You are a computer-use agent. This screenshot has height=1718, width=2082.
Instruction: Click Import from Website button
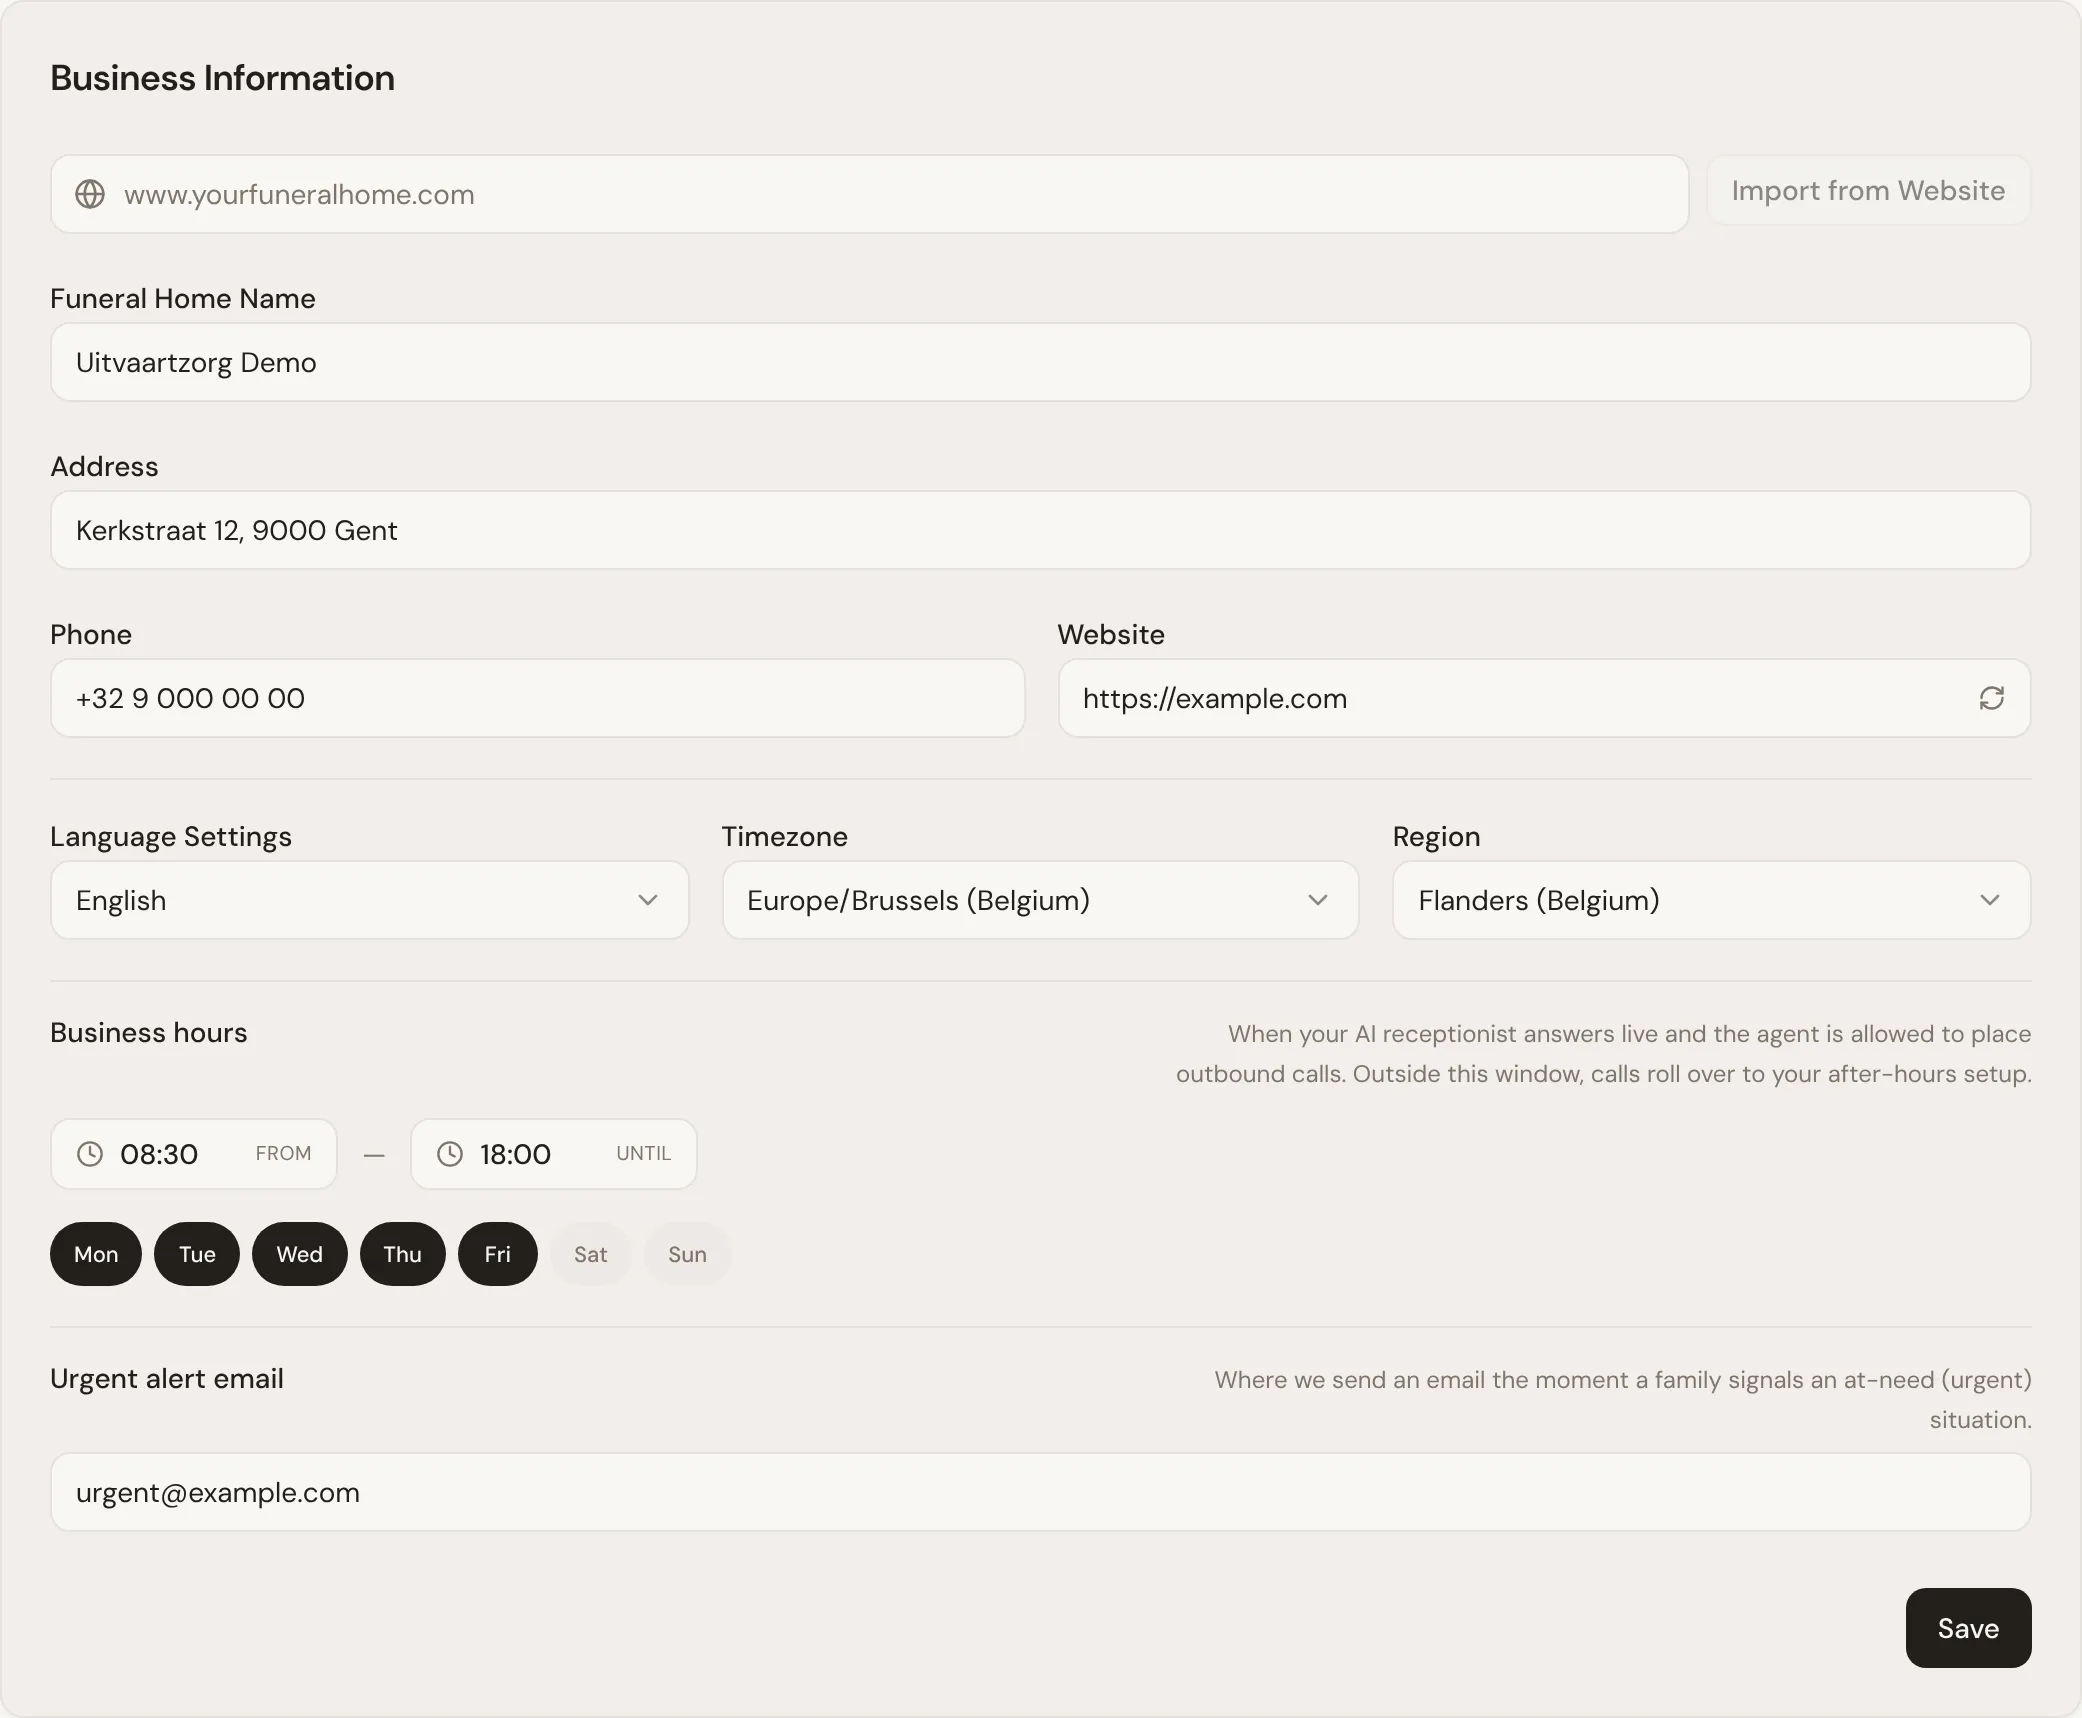[1868, 191]
